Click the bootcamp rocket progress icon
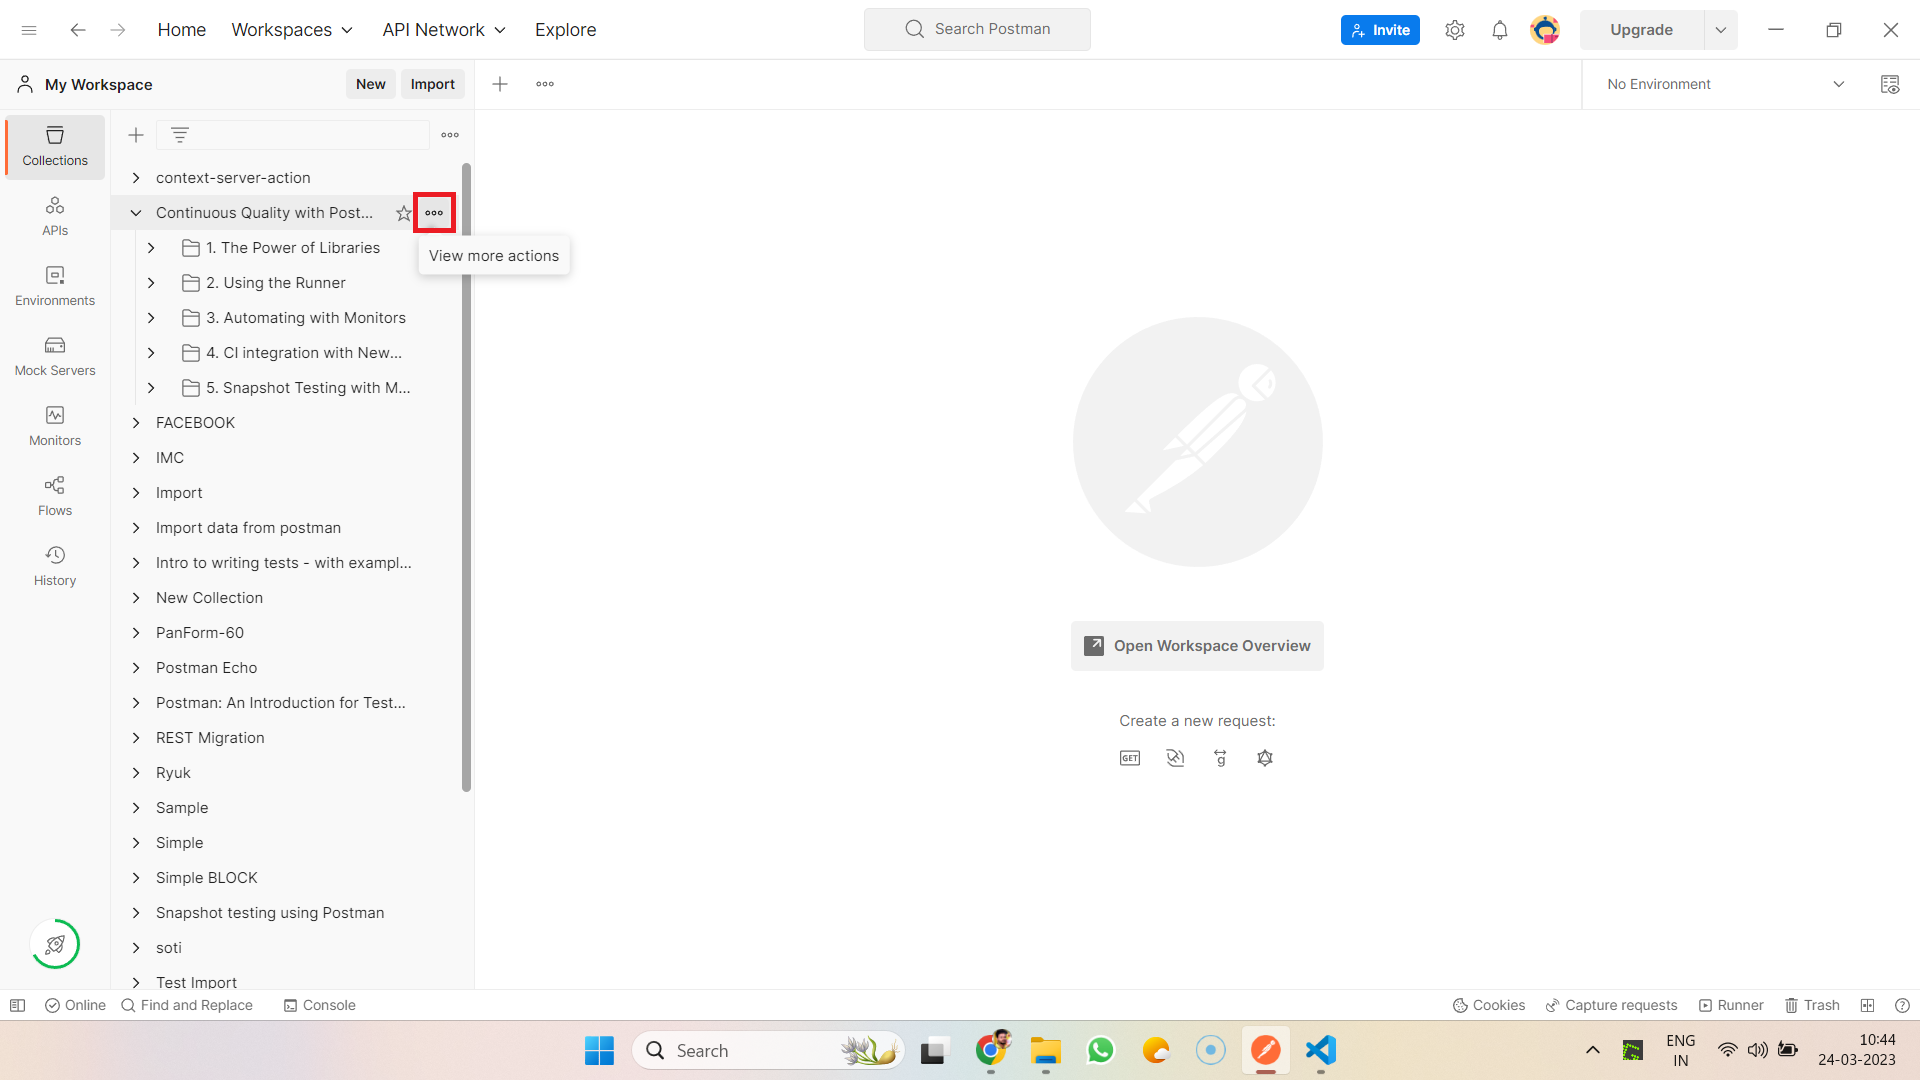1920x1080 pixels. pos(55,944)
